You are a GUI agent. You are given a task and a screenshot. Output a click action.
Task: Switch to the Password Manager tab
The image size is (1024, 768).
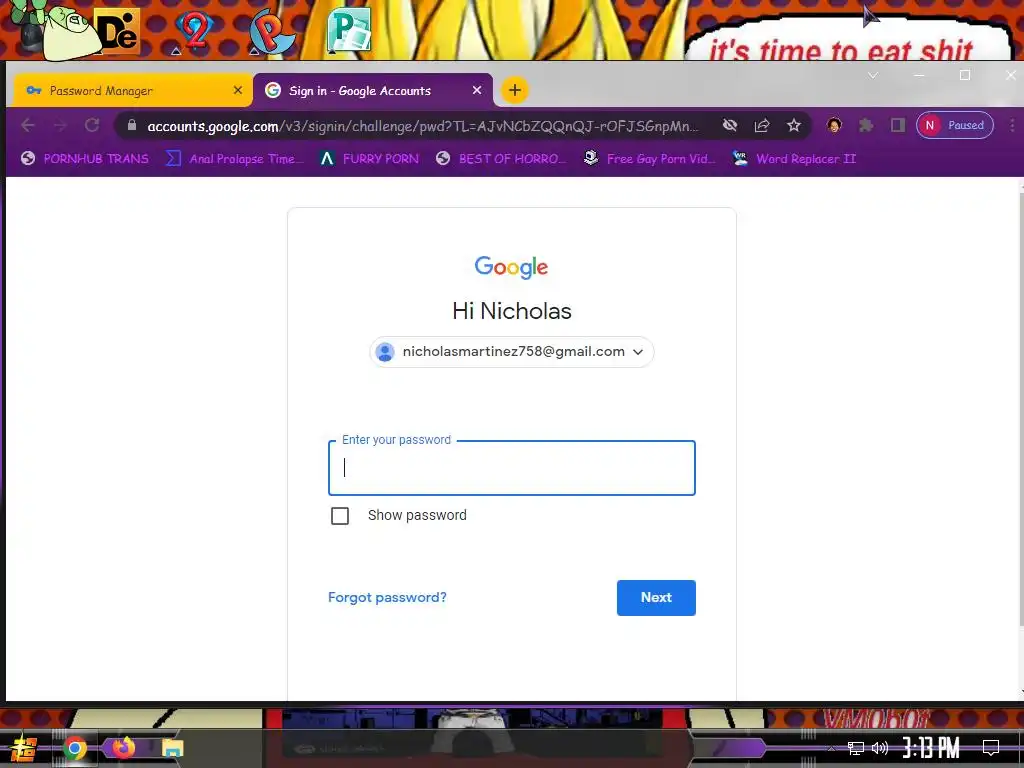click(x=131, y=90)
